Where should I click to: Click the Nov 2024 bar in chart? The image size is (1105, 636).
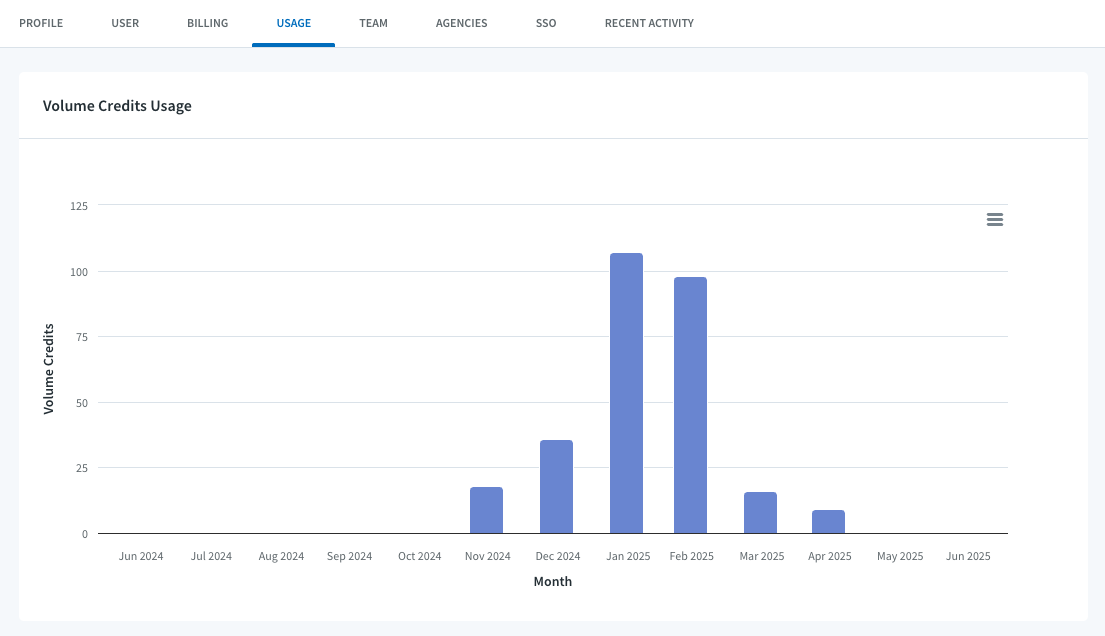point(486,510)
